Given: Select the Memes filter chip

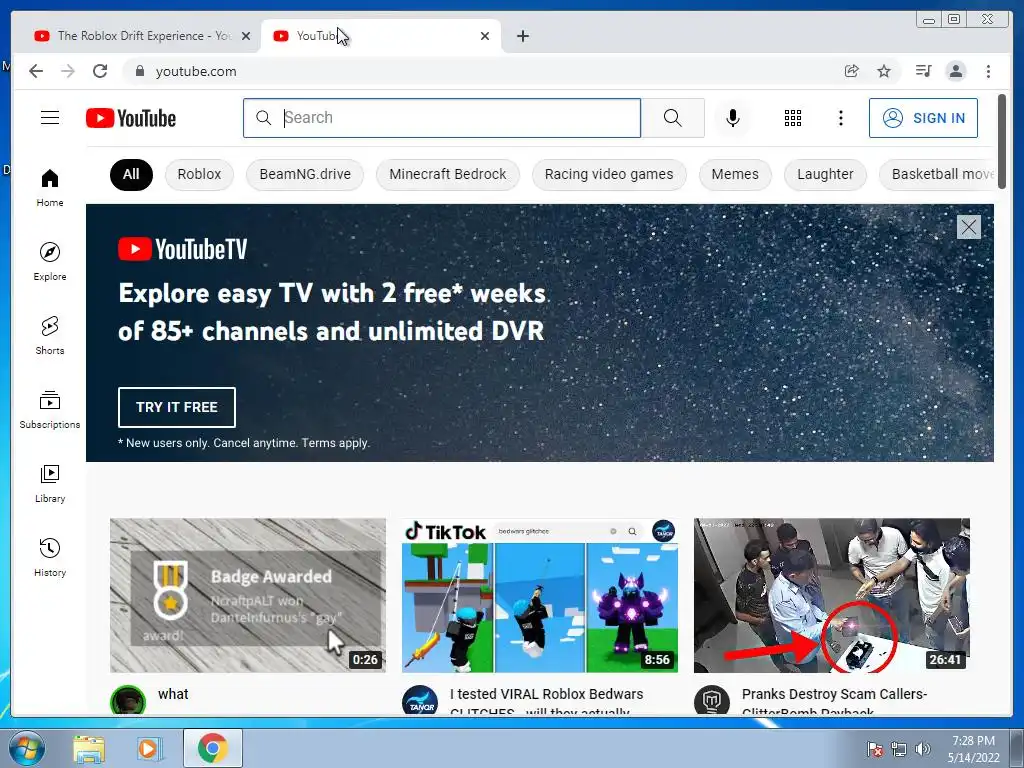Looking at the screenshot, I should [x=735, y=174].
